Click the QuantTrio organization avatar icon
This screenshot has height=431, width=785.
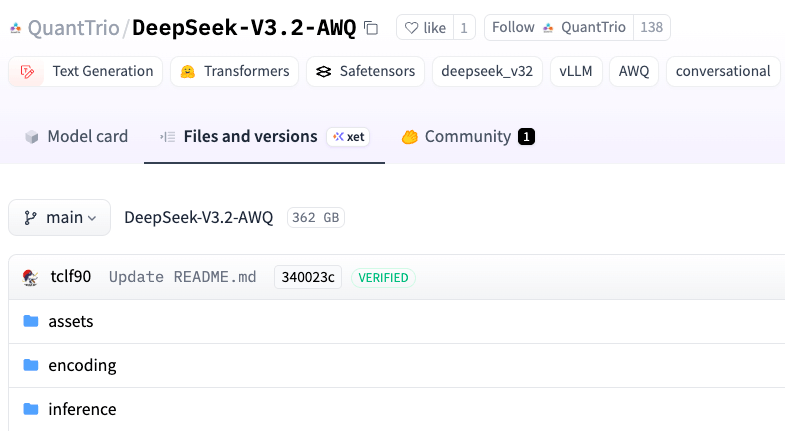(x=16, y=28)
